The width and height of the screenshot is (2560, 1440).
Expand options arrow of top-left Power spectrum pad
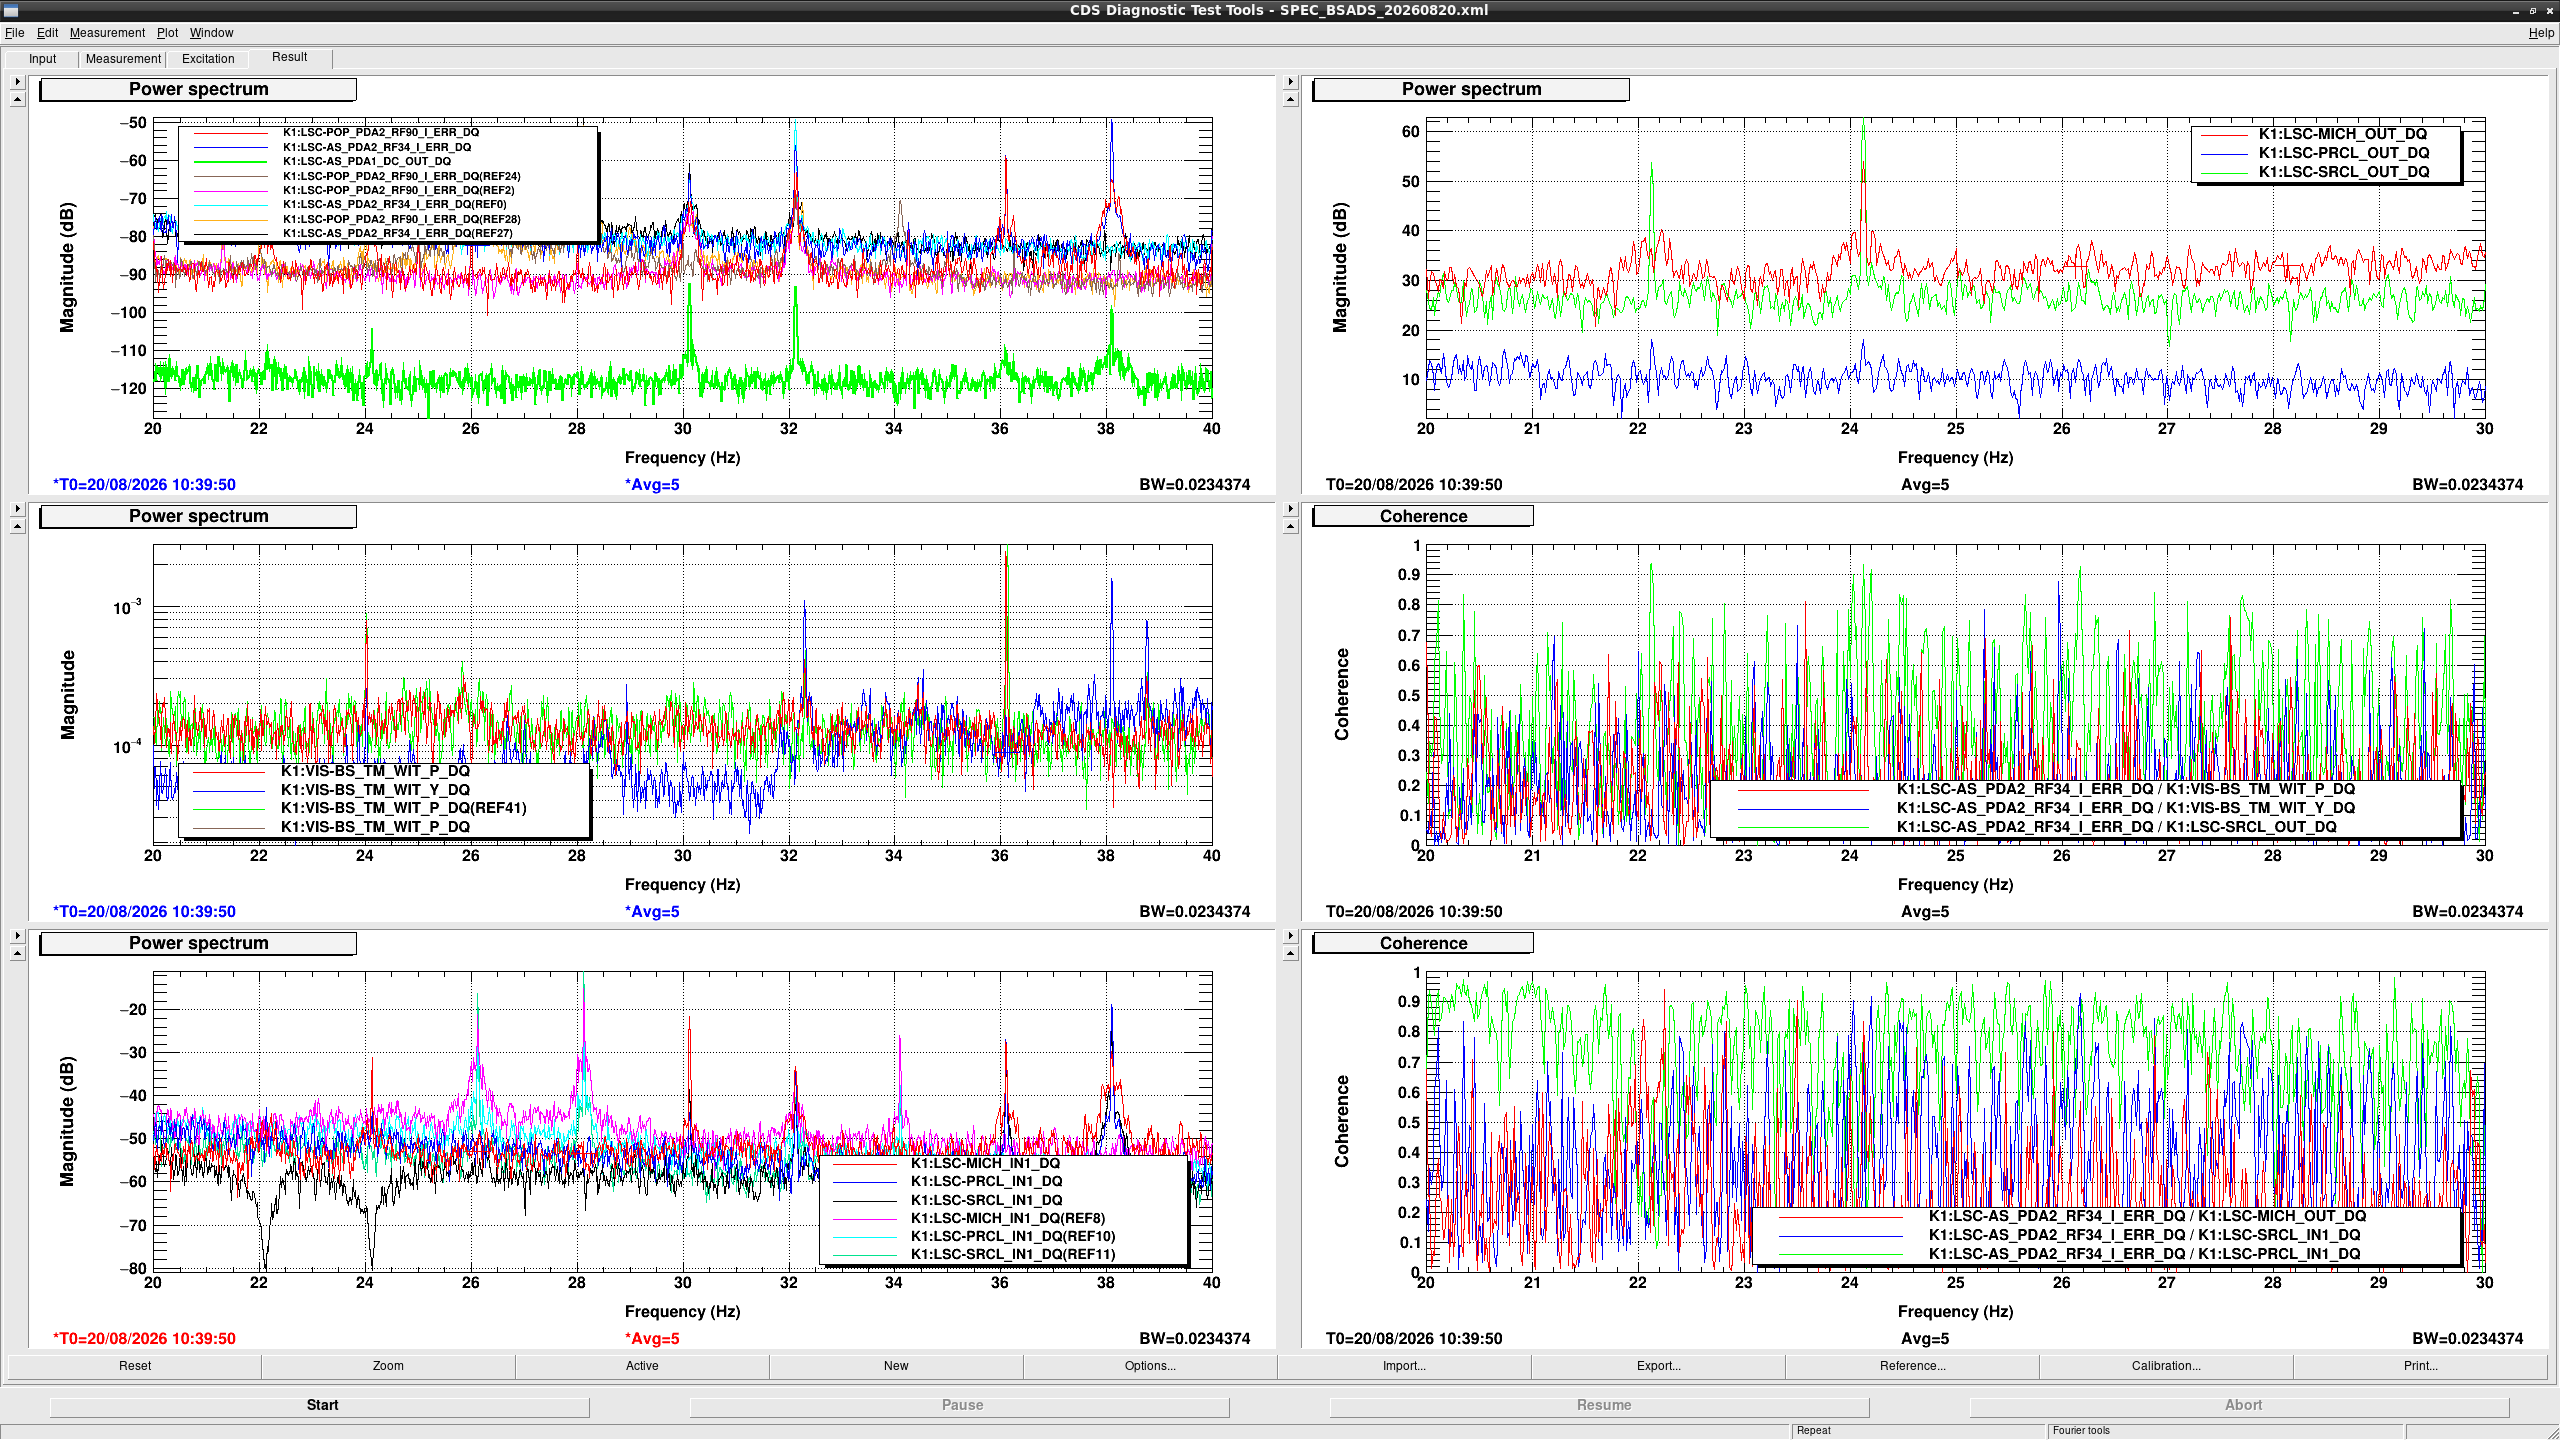click(x=17, y=82)
